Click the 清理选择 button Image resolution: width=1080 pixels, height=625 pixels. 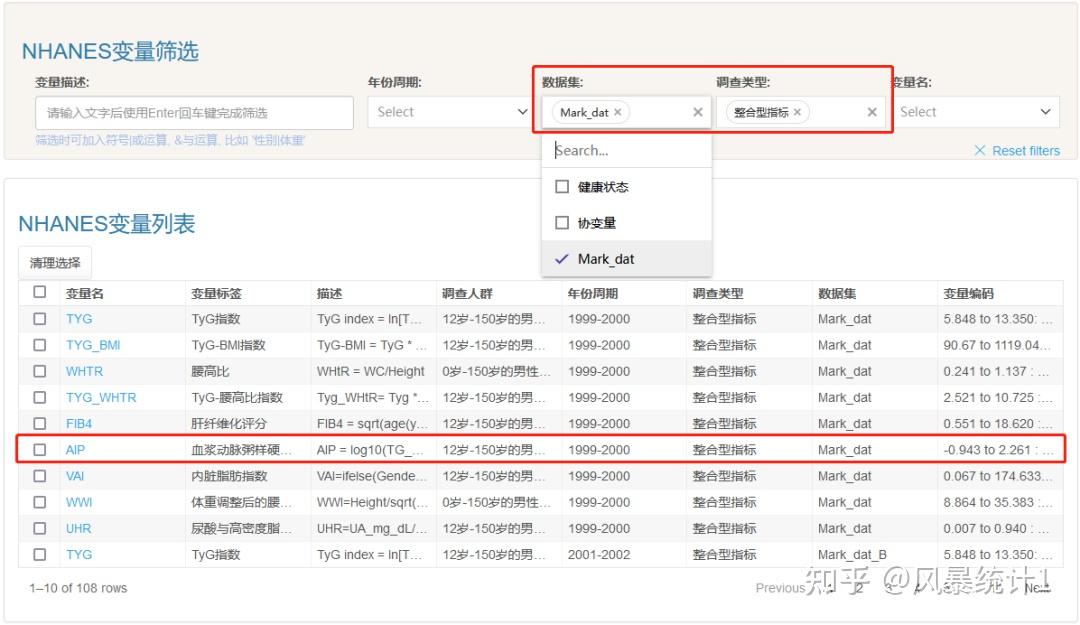[55, 261]
